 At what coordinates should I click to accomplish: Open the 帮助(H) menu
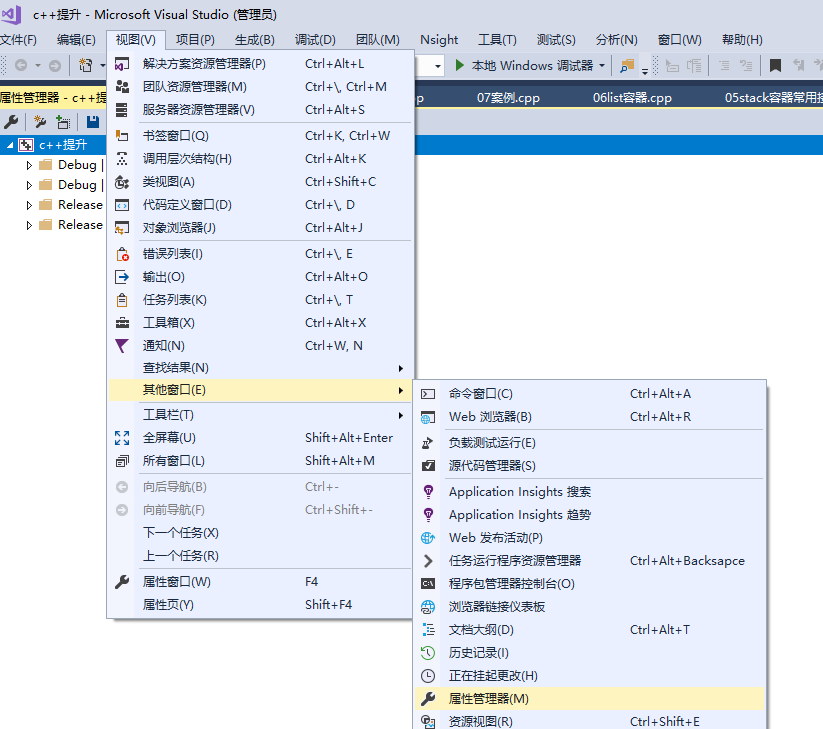[742, 40]
